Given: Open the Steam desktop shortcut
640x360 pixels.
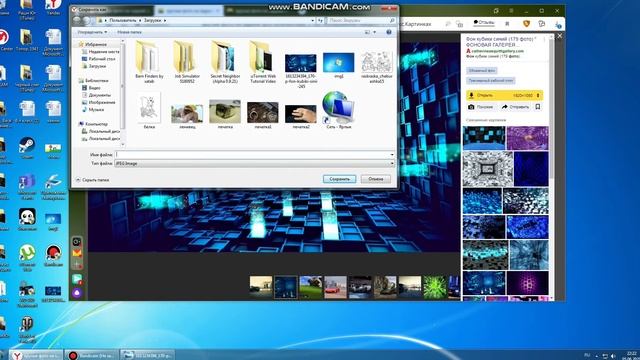Looking at the screenshot, I should (27, 149).
